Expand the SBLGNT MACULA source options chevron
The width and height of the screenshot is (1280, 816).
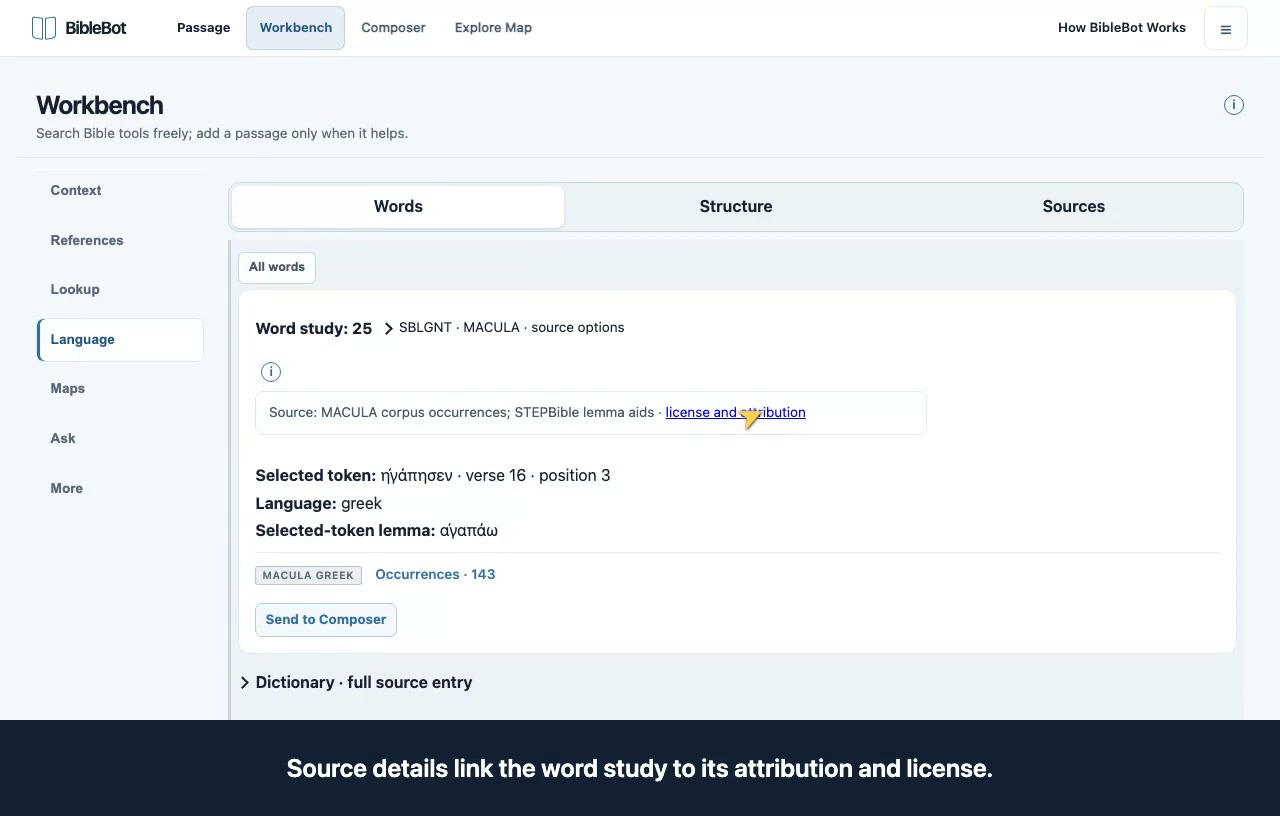[x=389, y=328]
